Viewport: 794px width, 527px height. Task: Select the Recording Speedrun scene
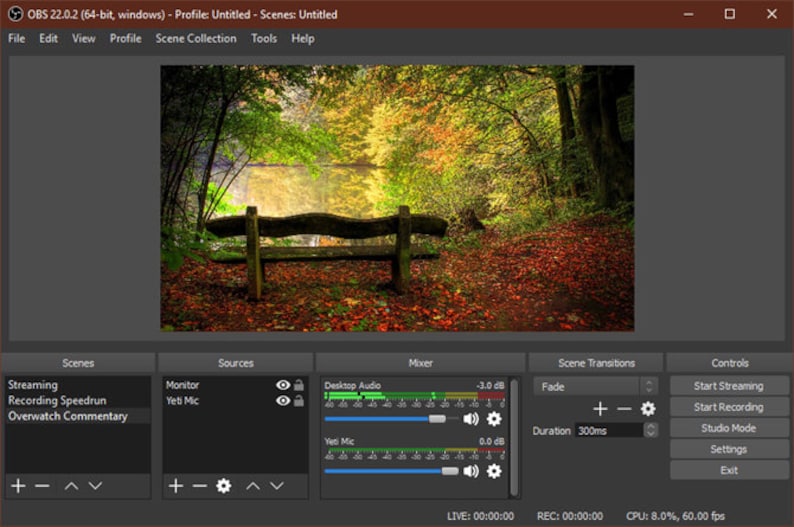pyautogui.click(x=78, y=400)
